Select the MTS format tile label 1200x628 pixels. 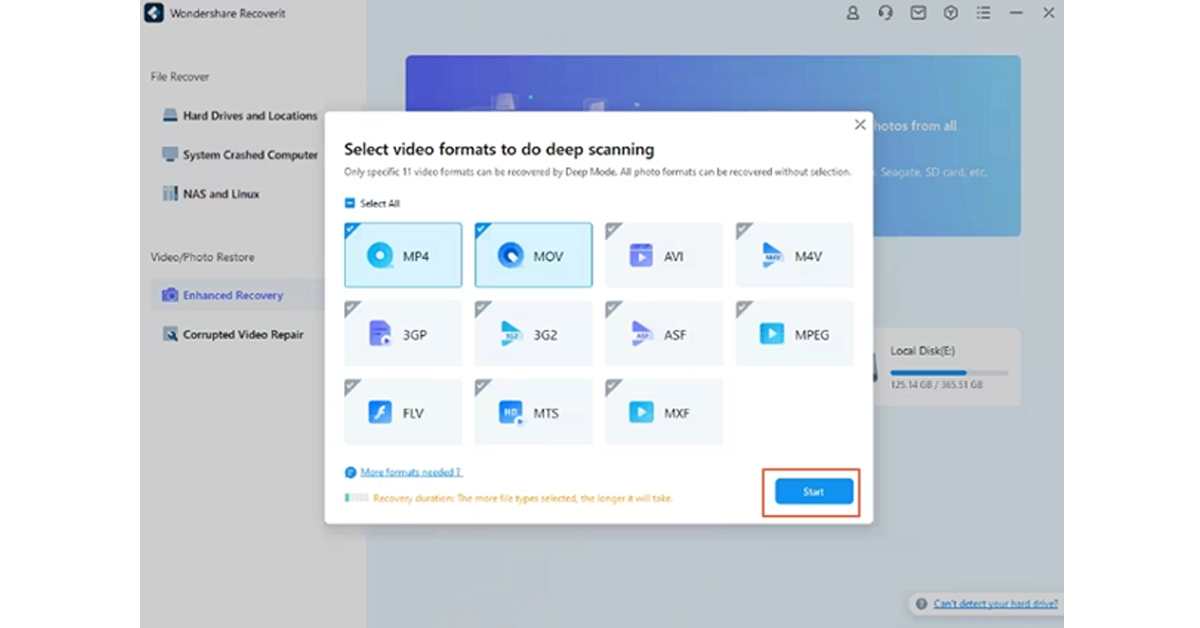point(546,413)
